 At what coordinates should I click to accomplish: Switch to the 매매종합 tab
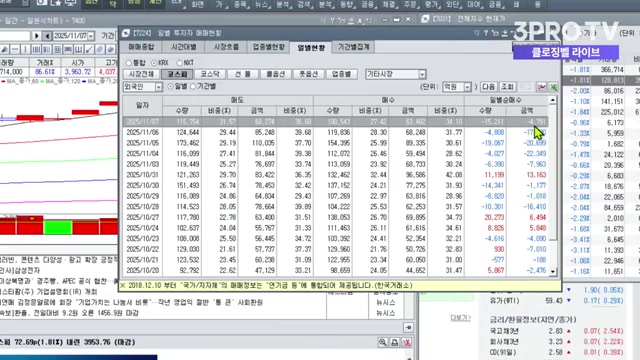141,47
